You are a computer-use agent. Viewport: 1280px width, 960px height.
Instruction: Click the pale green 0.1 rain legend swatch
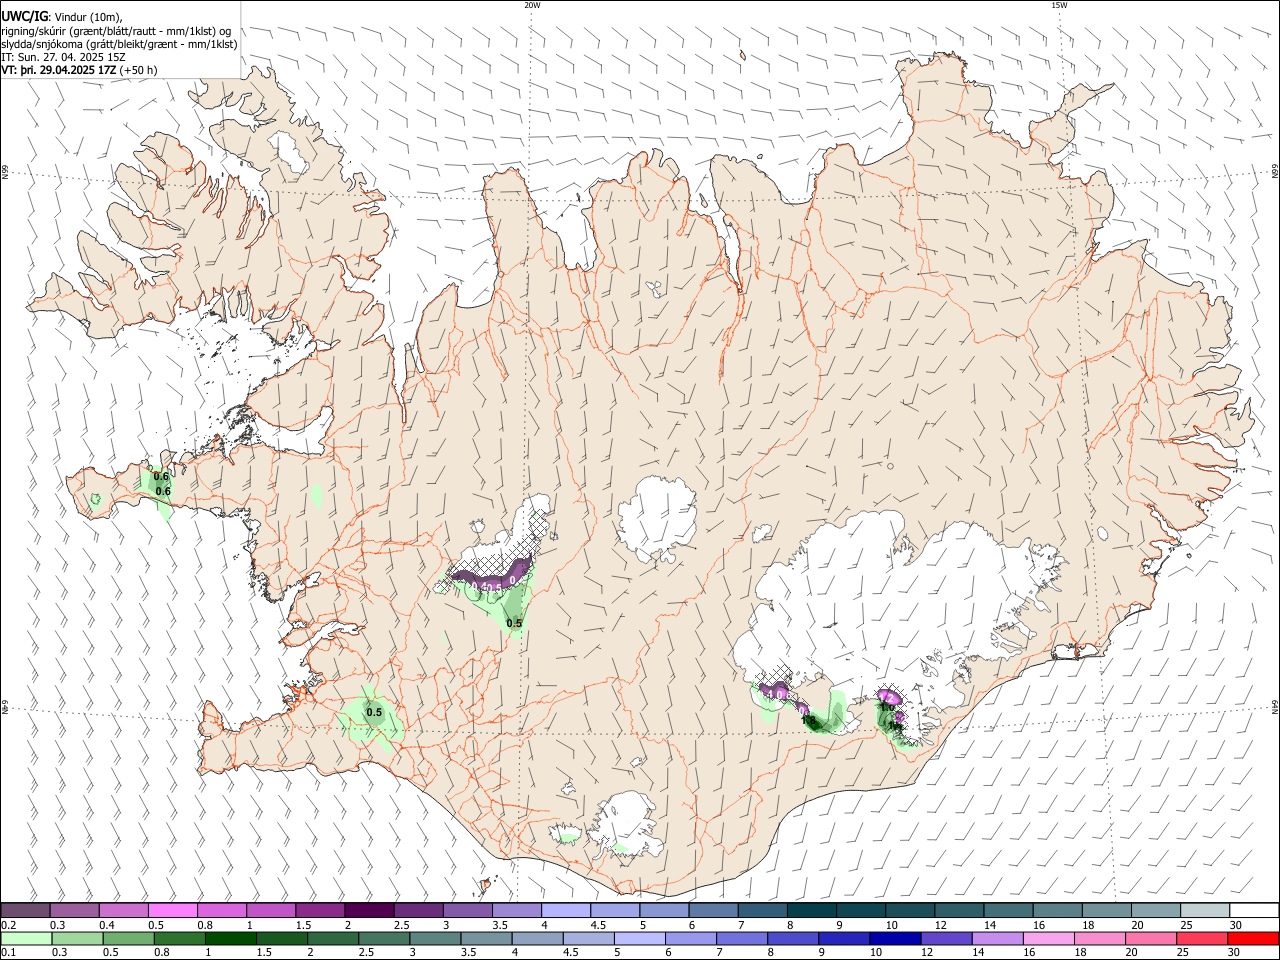click(26, 938)
